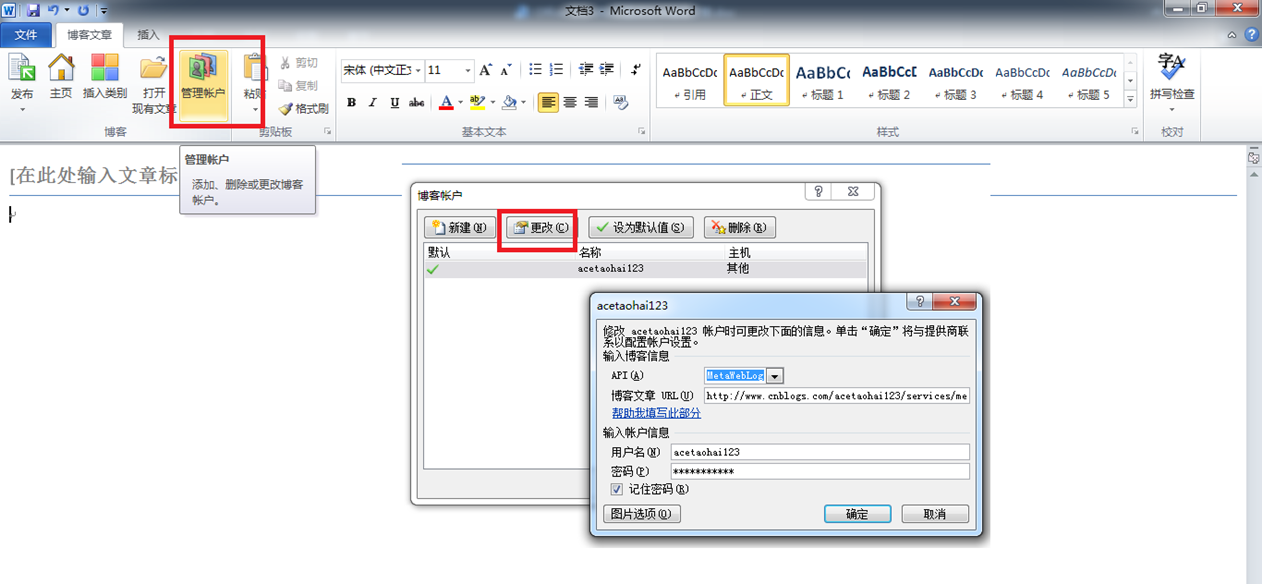
Task: Click 剪切 (Cut) scissors button
Action: (298, 63)
